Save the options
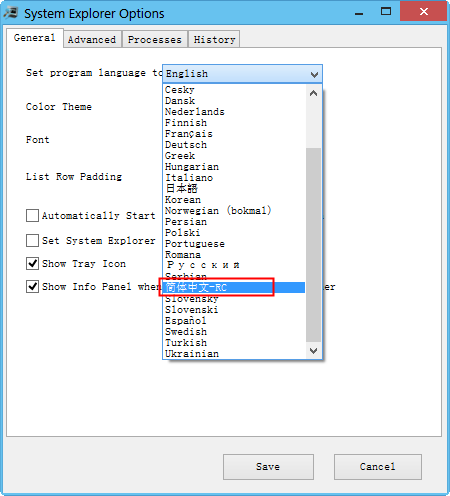The height and width of the screenshot is (496, 450). point(268,467)
